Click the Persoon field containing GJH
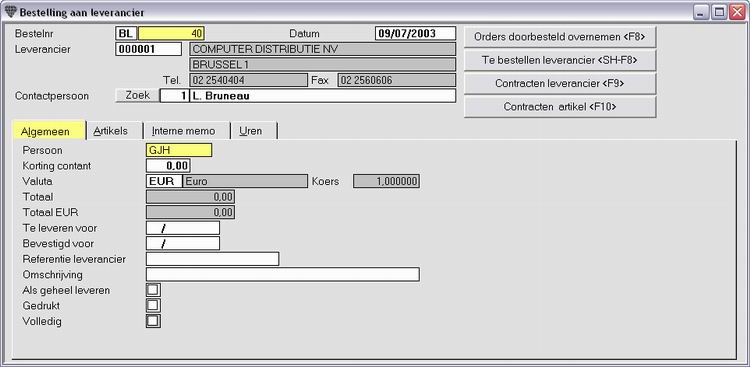The width and height of the screenshot is (750, 367). tap(179, 150)
